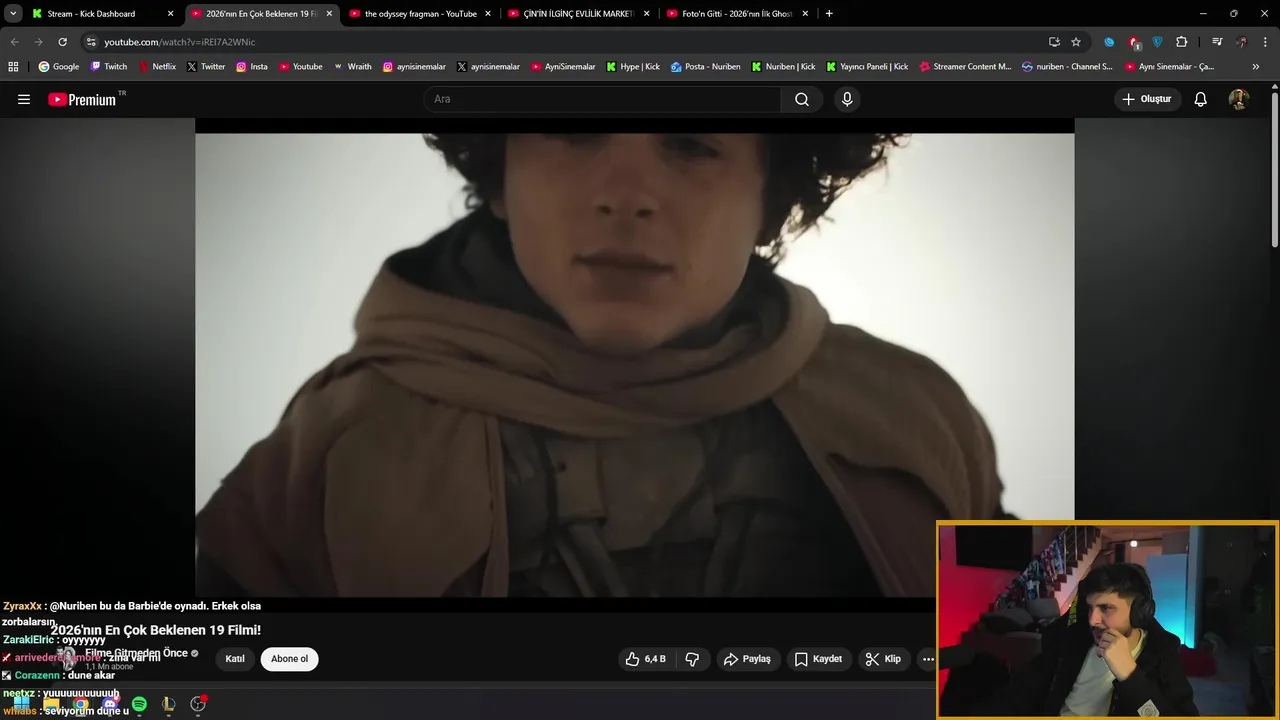Switch to ÇİN'İN İLGİNÇ EVLİLİK MARKETİ tab

pyautogui.click(x=579, y=14)
